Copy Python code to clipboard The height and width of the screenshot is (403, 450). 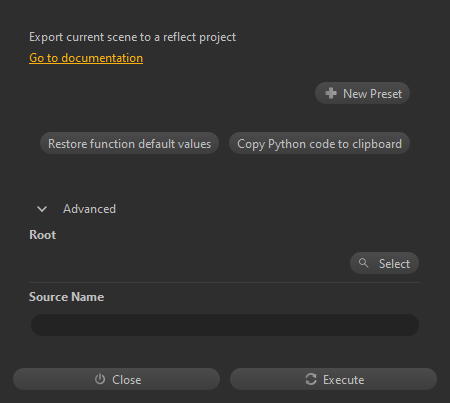tap(319, 143)
